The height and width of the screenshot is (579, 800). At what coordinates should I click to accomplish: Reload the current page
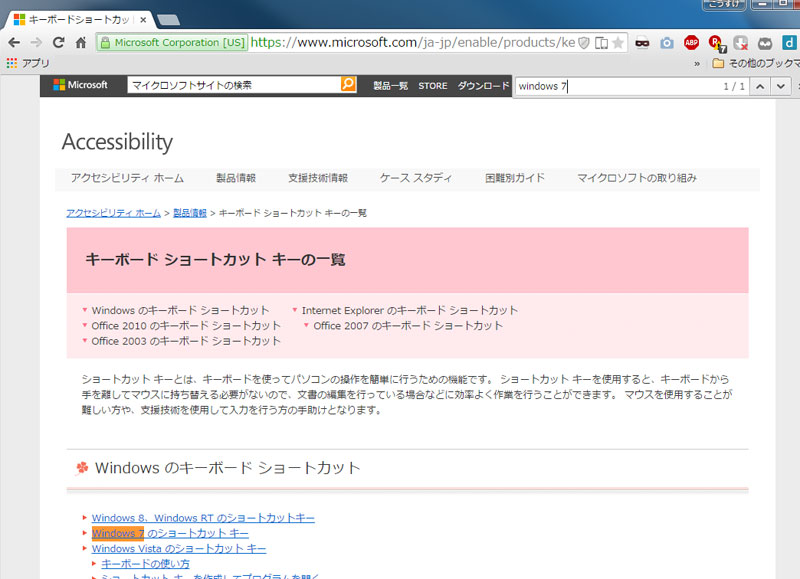click(59, 43)
